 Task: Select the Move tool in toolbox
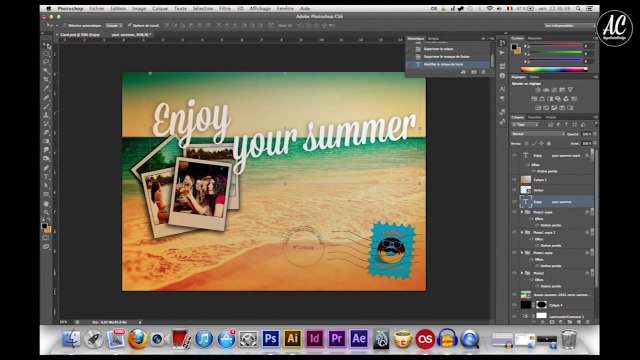47,46
